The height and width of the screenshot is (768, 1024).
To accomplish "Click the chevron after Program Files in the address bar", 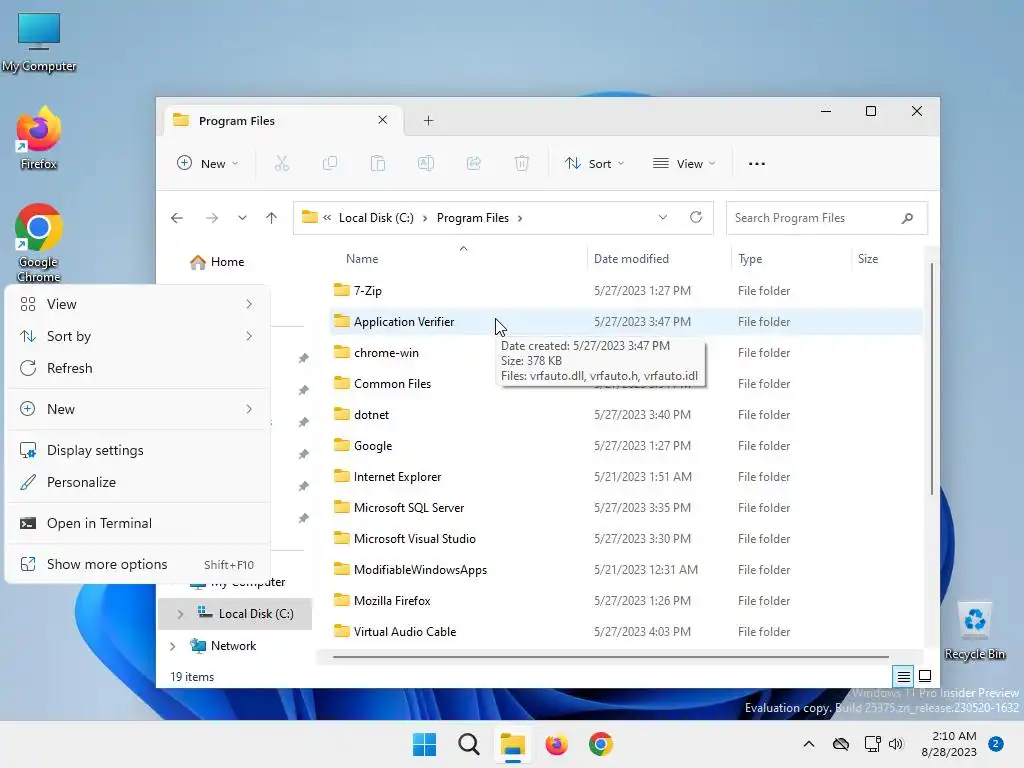I will (520, 218).
